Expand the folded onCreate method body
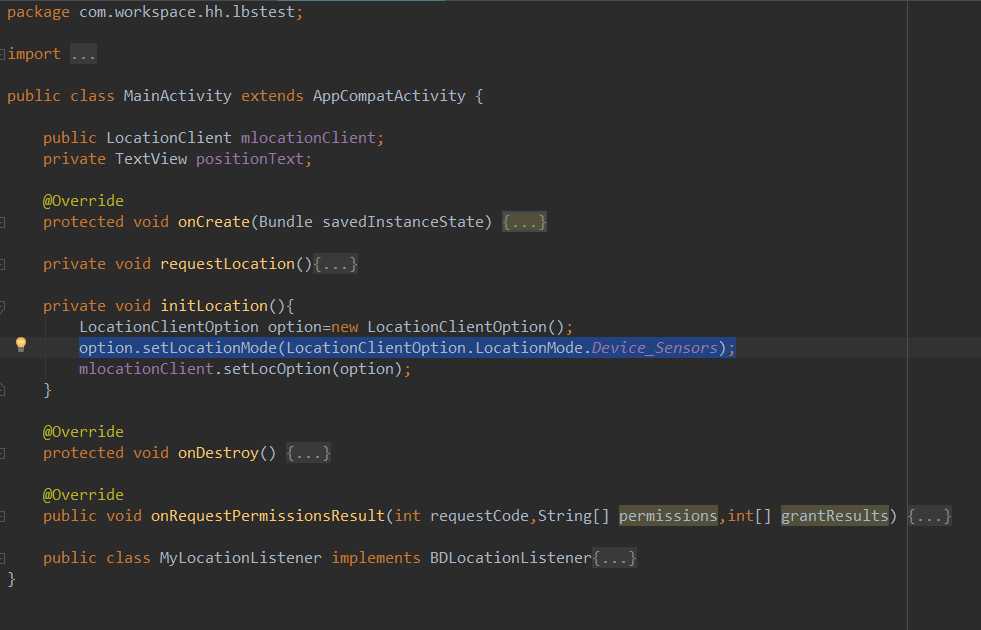The height and width of the screenshot is (630, 981). tap(524, 222)
